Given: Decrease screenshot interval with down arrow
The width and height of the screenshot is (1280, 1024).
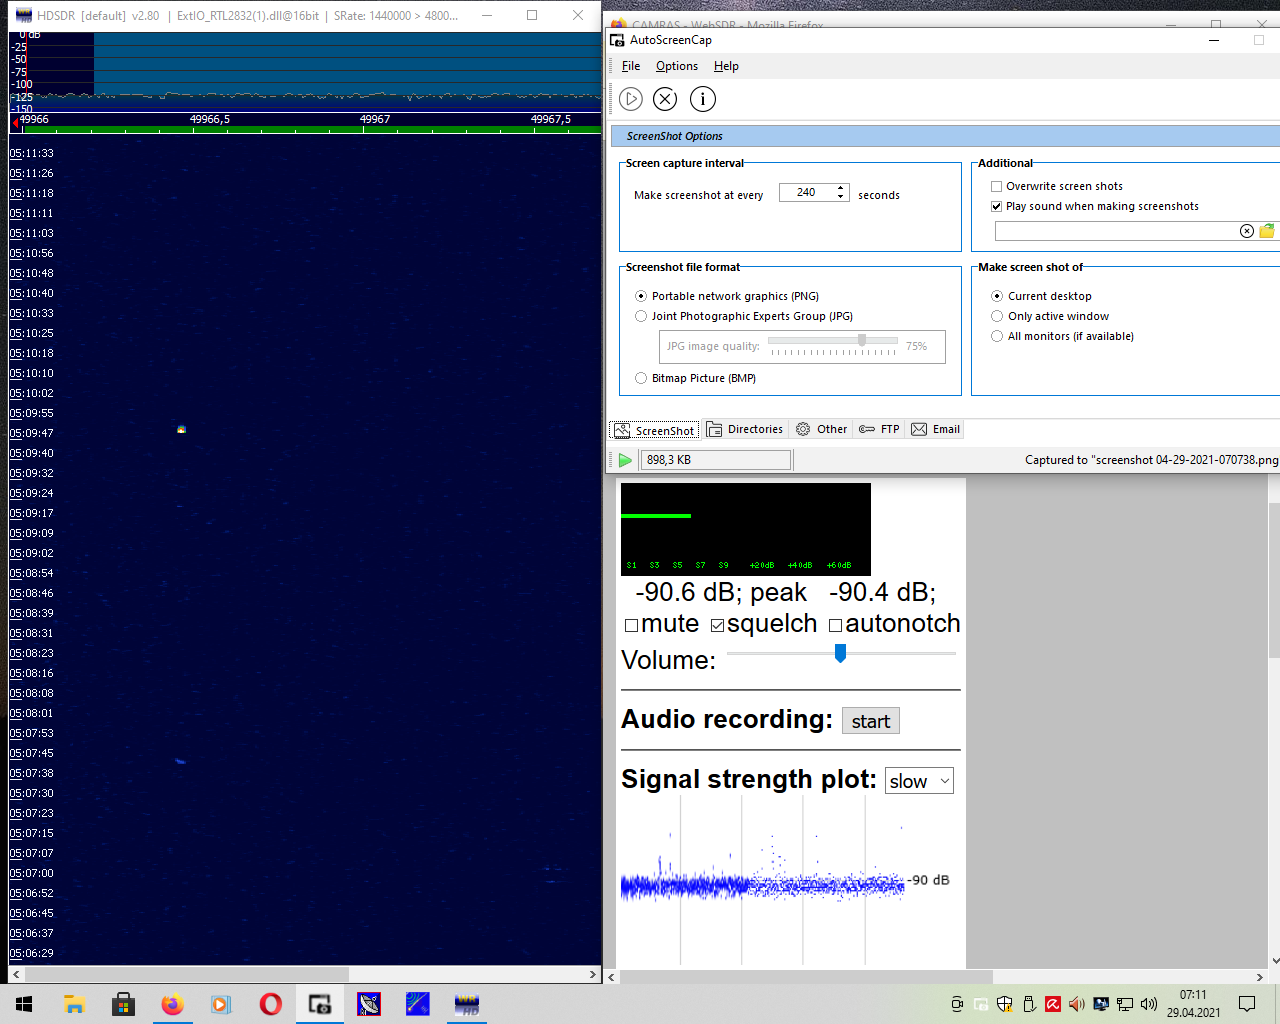Looking at the screenshot, I should (841, 197).
